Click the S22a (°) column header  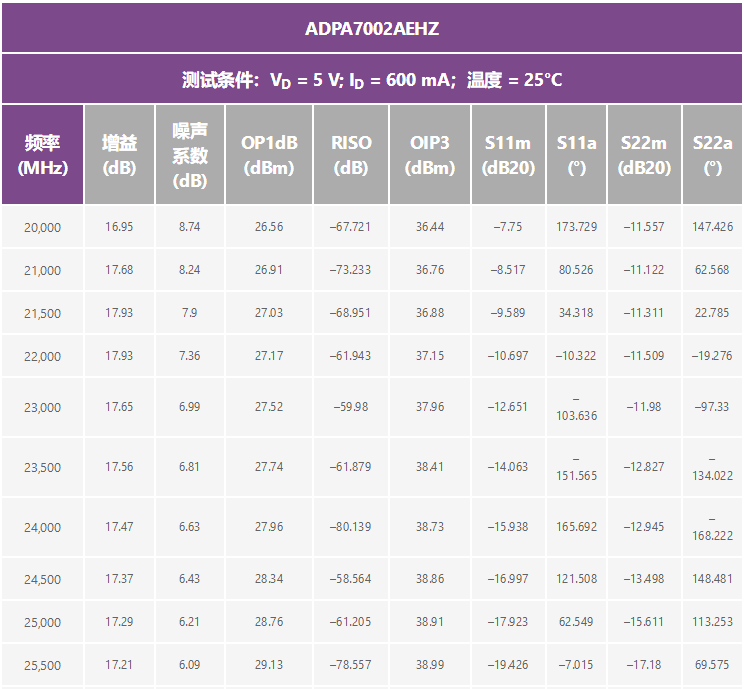[712, 155]
